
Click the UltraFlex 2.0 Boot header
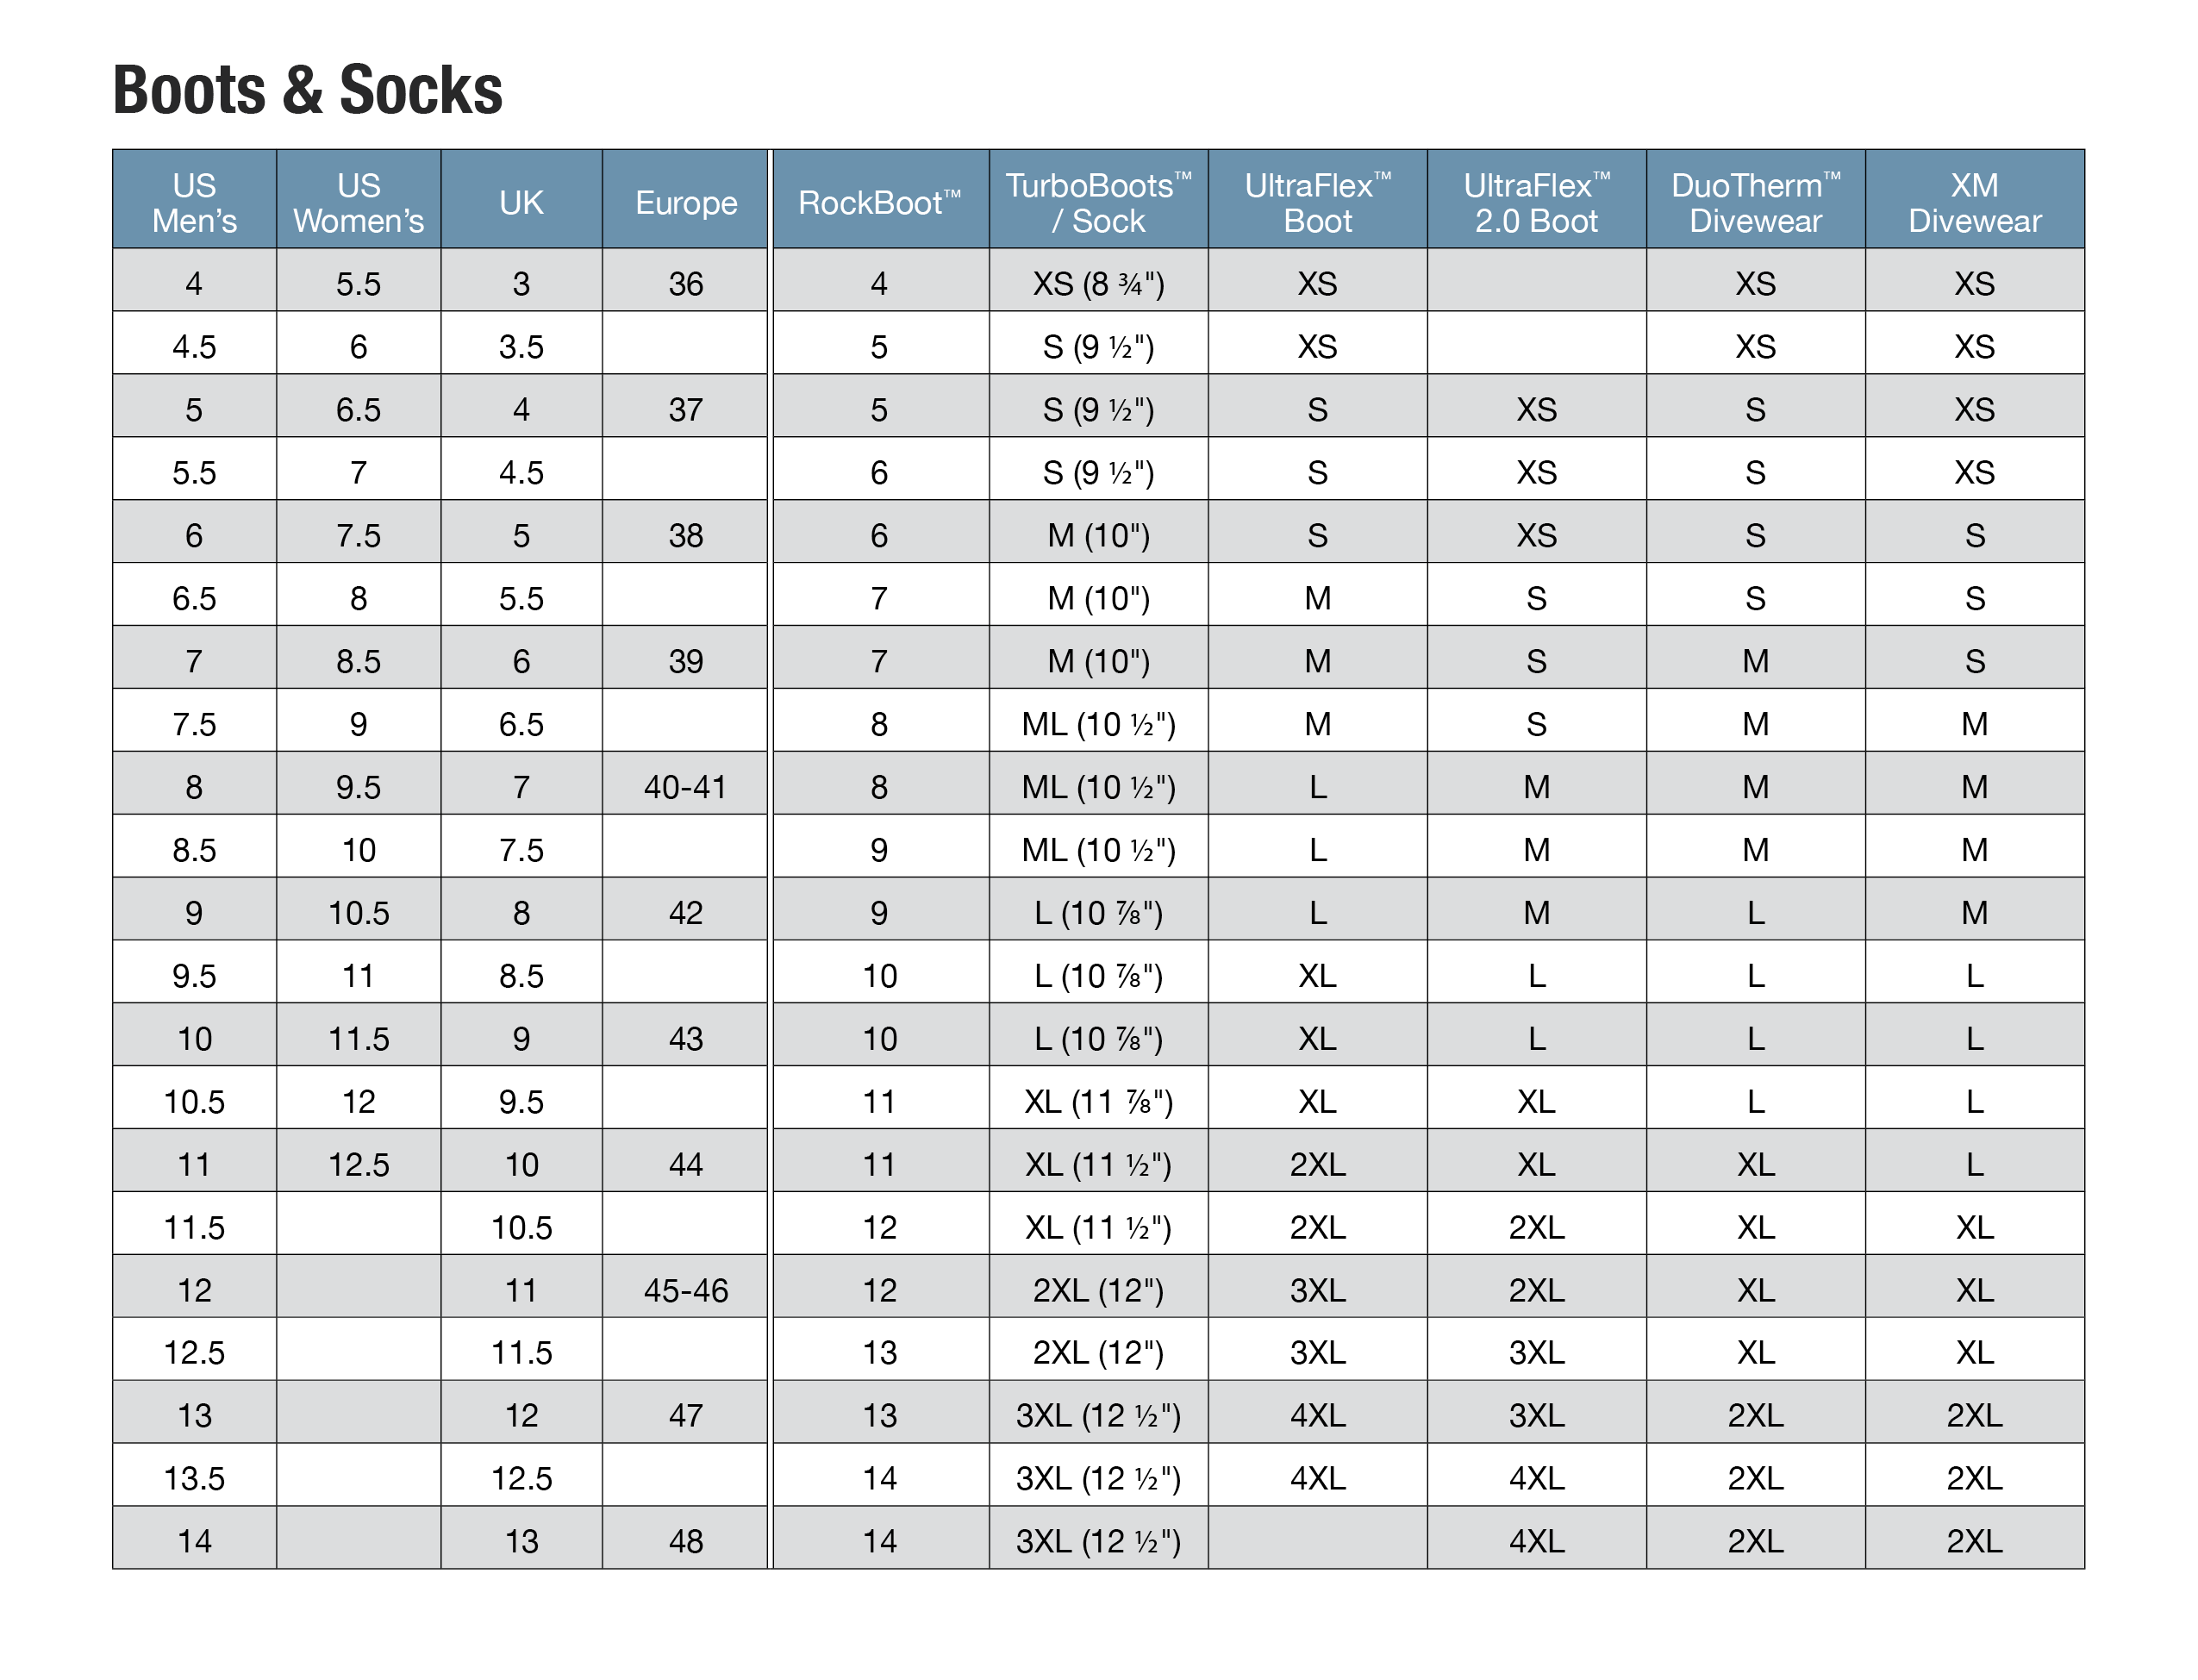pyautogui.click(x=1536, y=200)
